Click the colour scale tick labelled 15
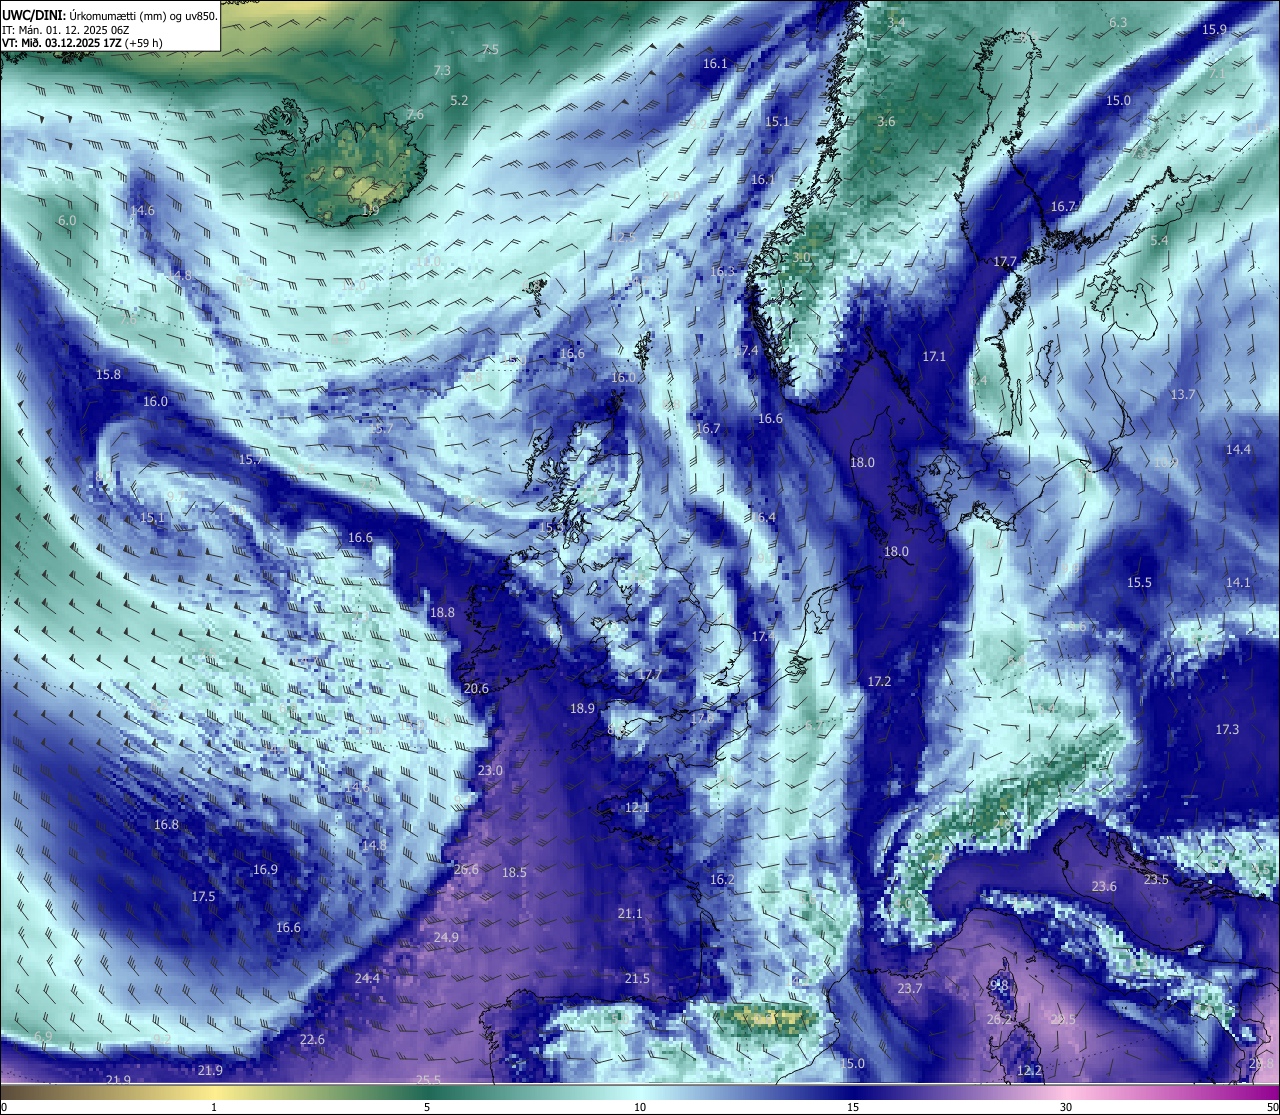 [x=853, y=1107]
